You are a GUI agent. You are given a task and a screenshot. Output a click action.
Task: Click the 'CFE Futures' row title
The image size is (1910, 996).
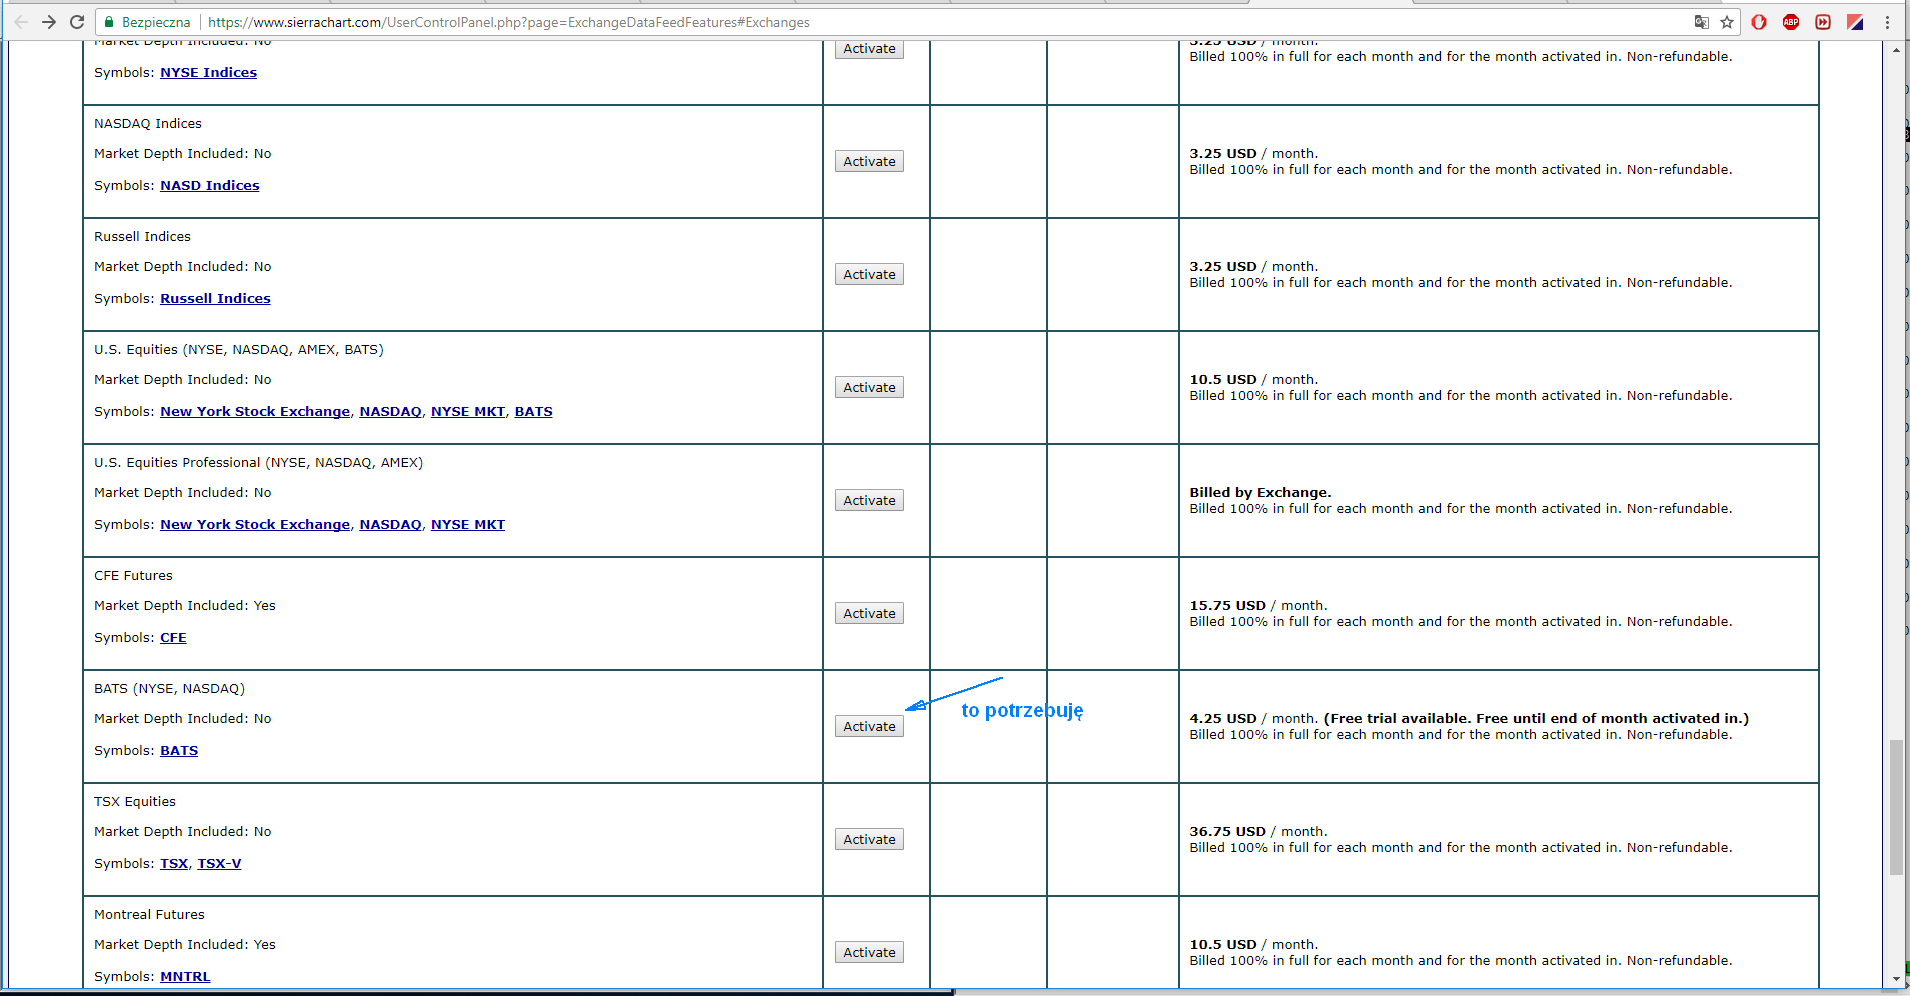pos(133,576)
